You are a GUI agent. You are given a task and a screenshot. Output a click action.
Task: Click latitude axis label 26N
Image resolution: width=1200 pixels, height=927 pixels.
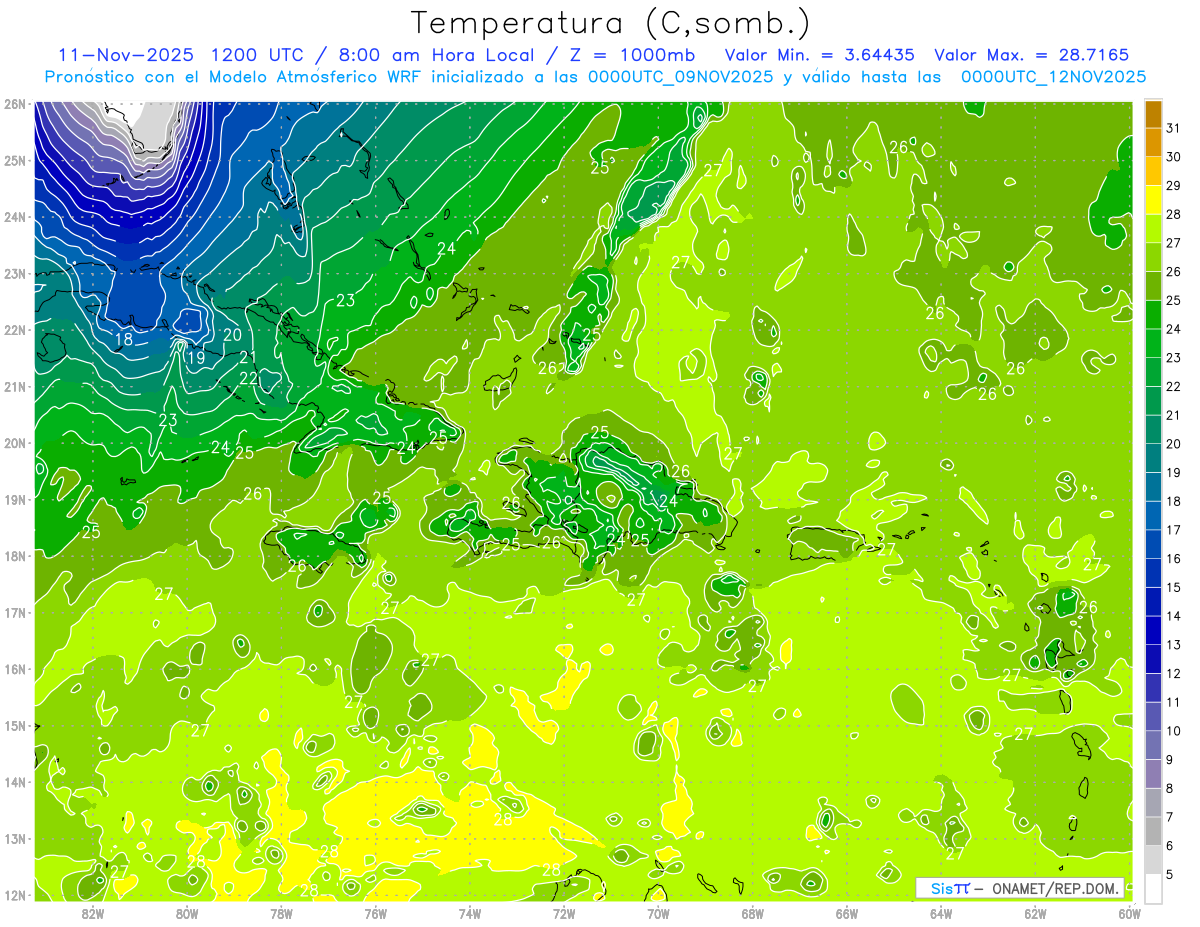[x=15, y=103]
